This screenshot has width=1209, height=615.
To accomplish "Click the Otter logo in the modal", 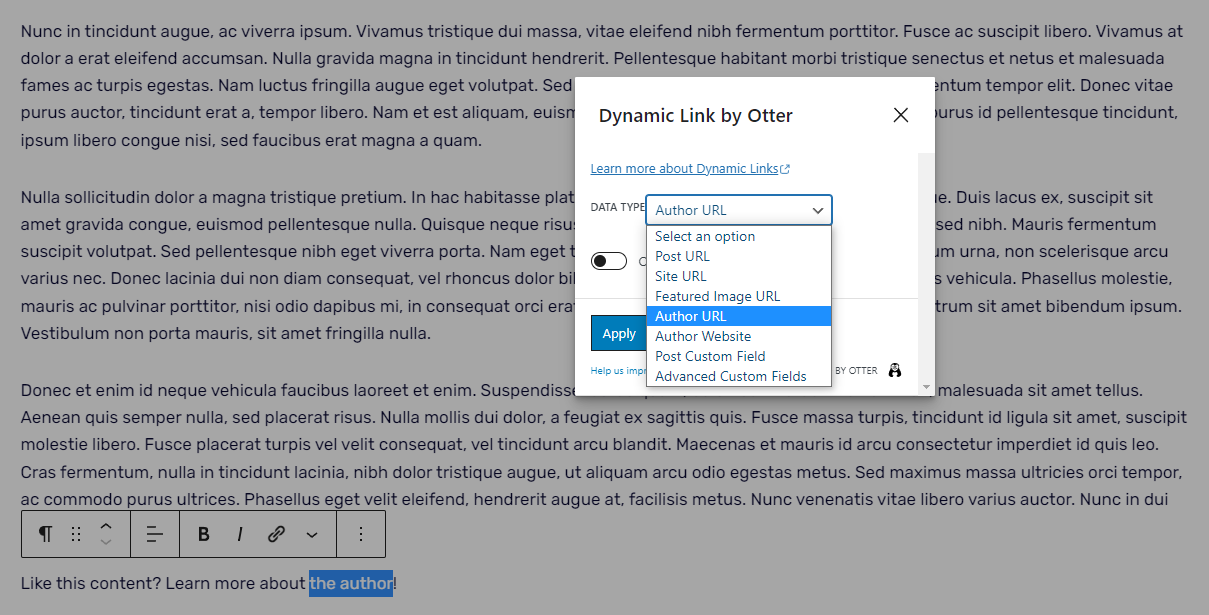I will 895,370.
